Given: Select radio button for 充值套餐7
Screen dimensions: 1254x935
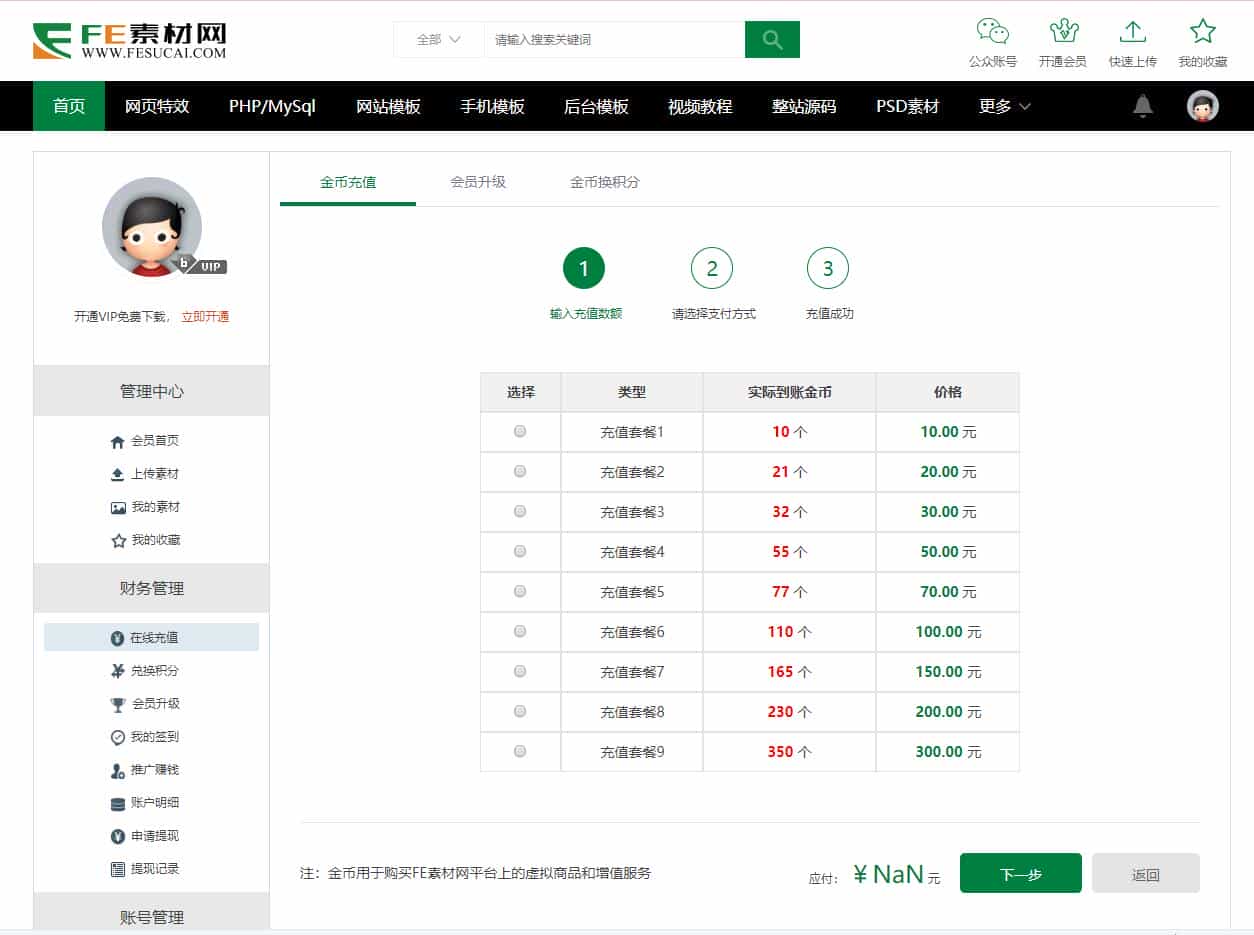Looking at the screenshot, I should [520, 671].
